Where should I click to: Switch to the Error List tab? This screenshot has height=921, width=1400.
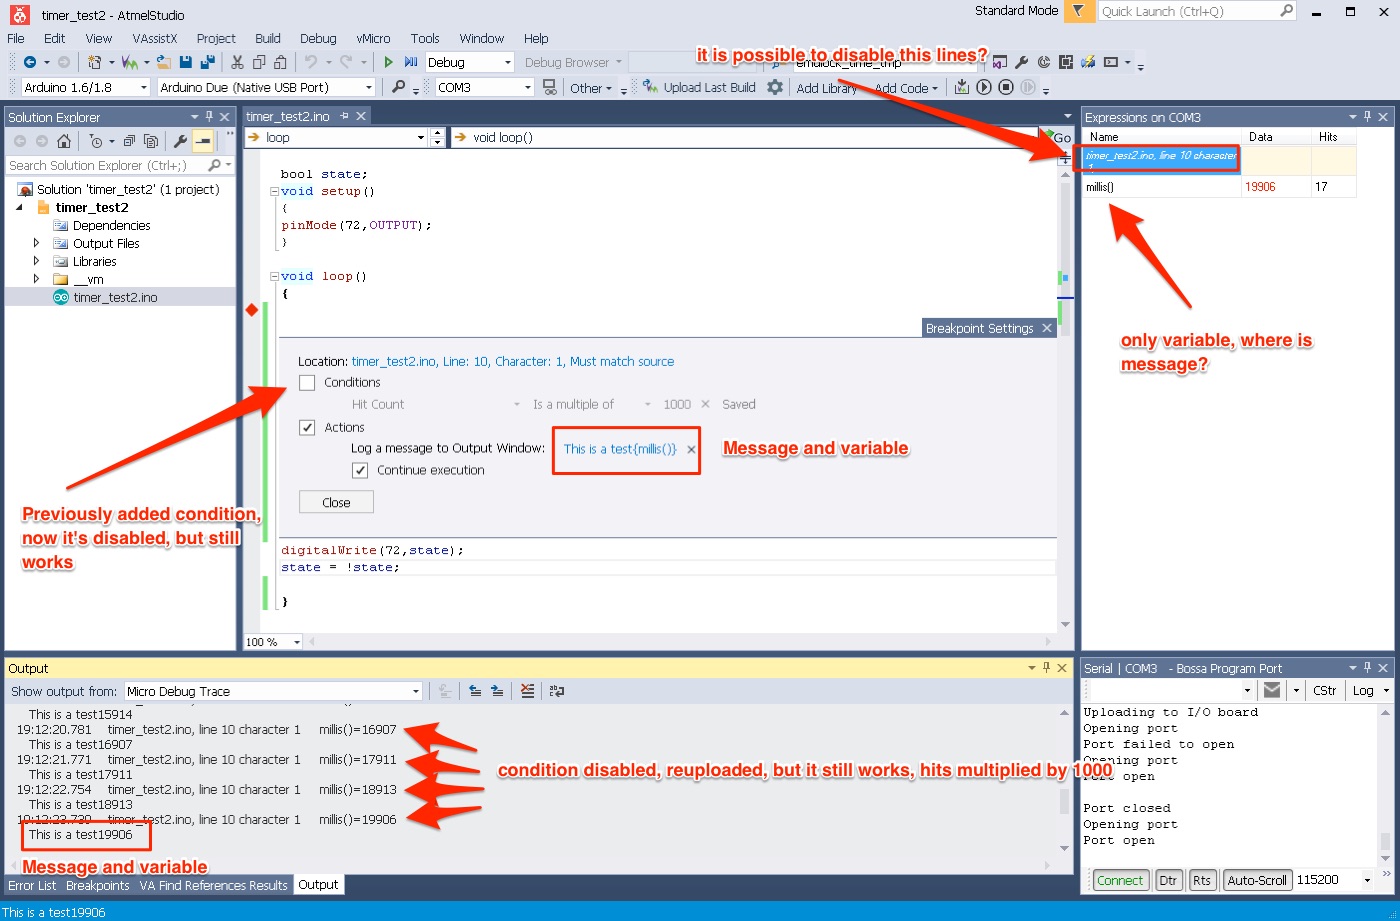click(x=32, y=885)
